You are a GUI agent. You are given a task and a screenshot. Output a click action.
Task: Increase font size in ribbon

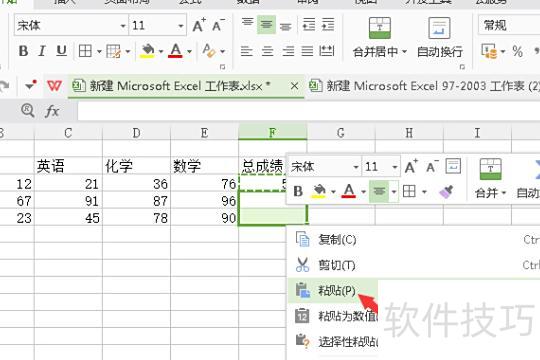click(199, 25)
